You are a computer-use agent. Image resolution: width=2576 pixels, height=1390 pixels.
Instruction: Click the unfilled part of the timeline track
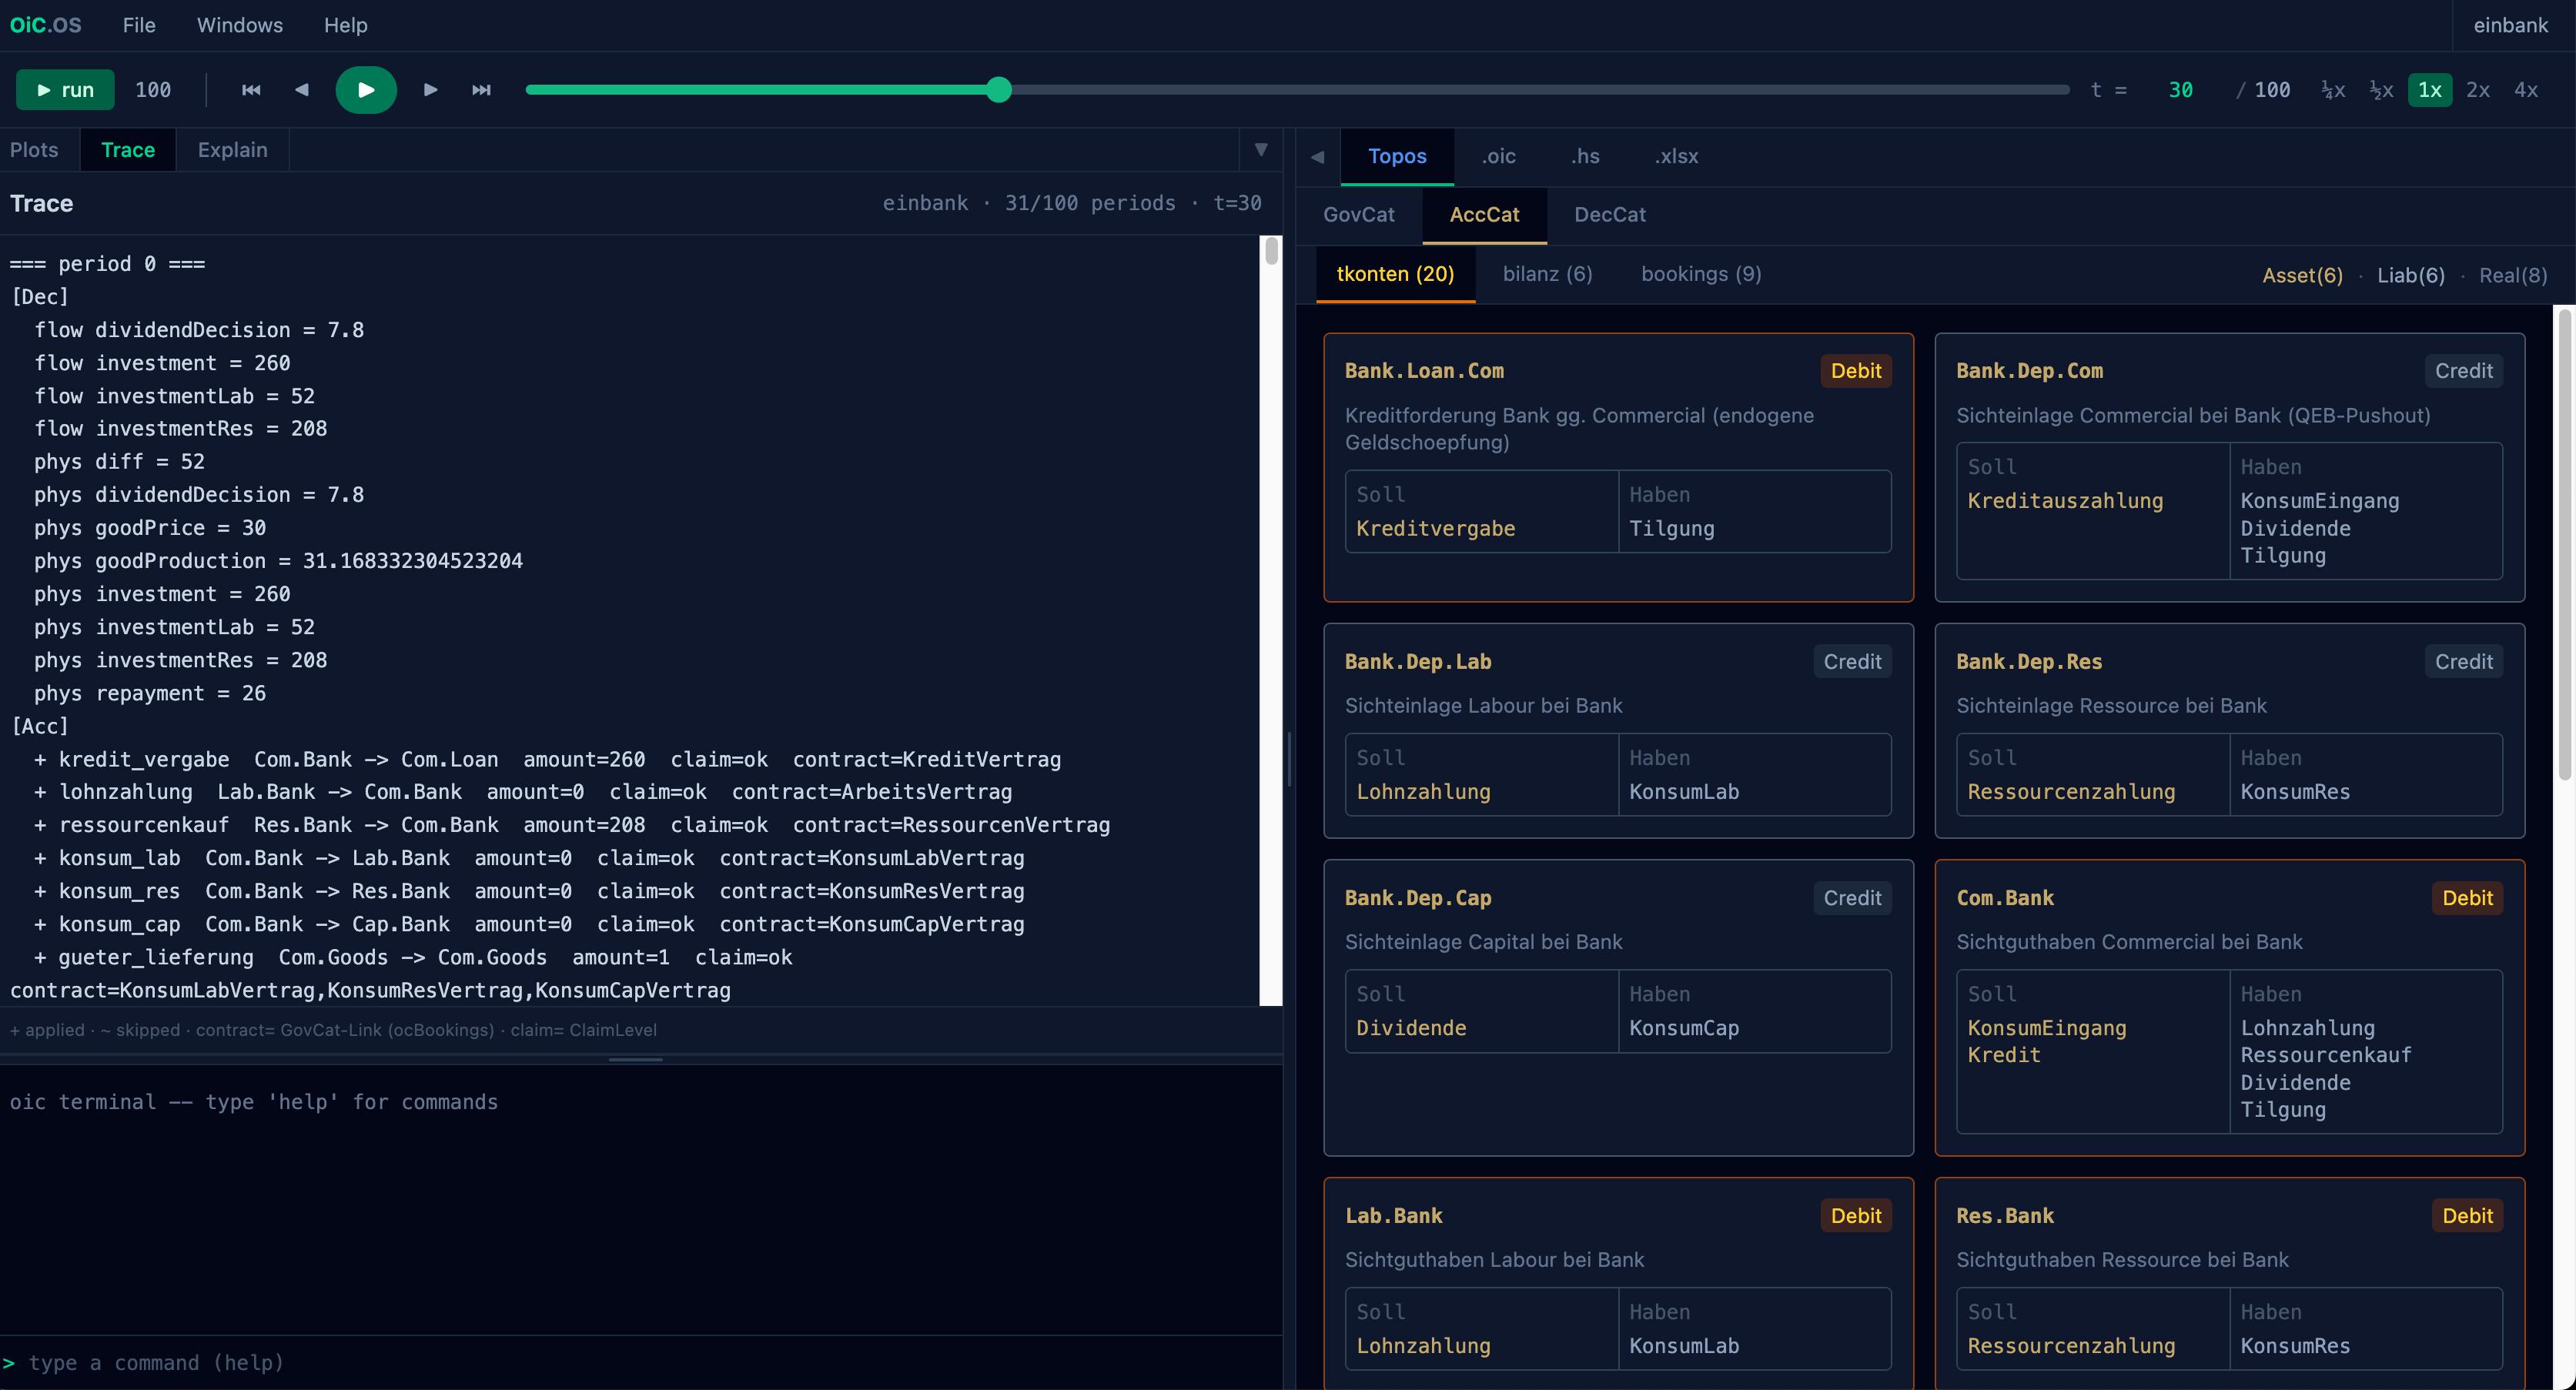(1540, 90)
